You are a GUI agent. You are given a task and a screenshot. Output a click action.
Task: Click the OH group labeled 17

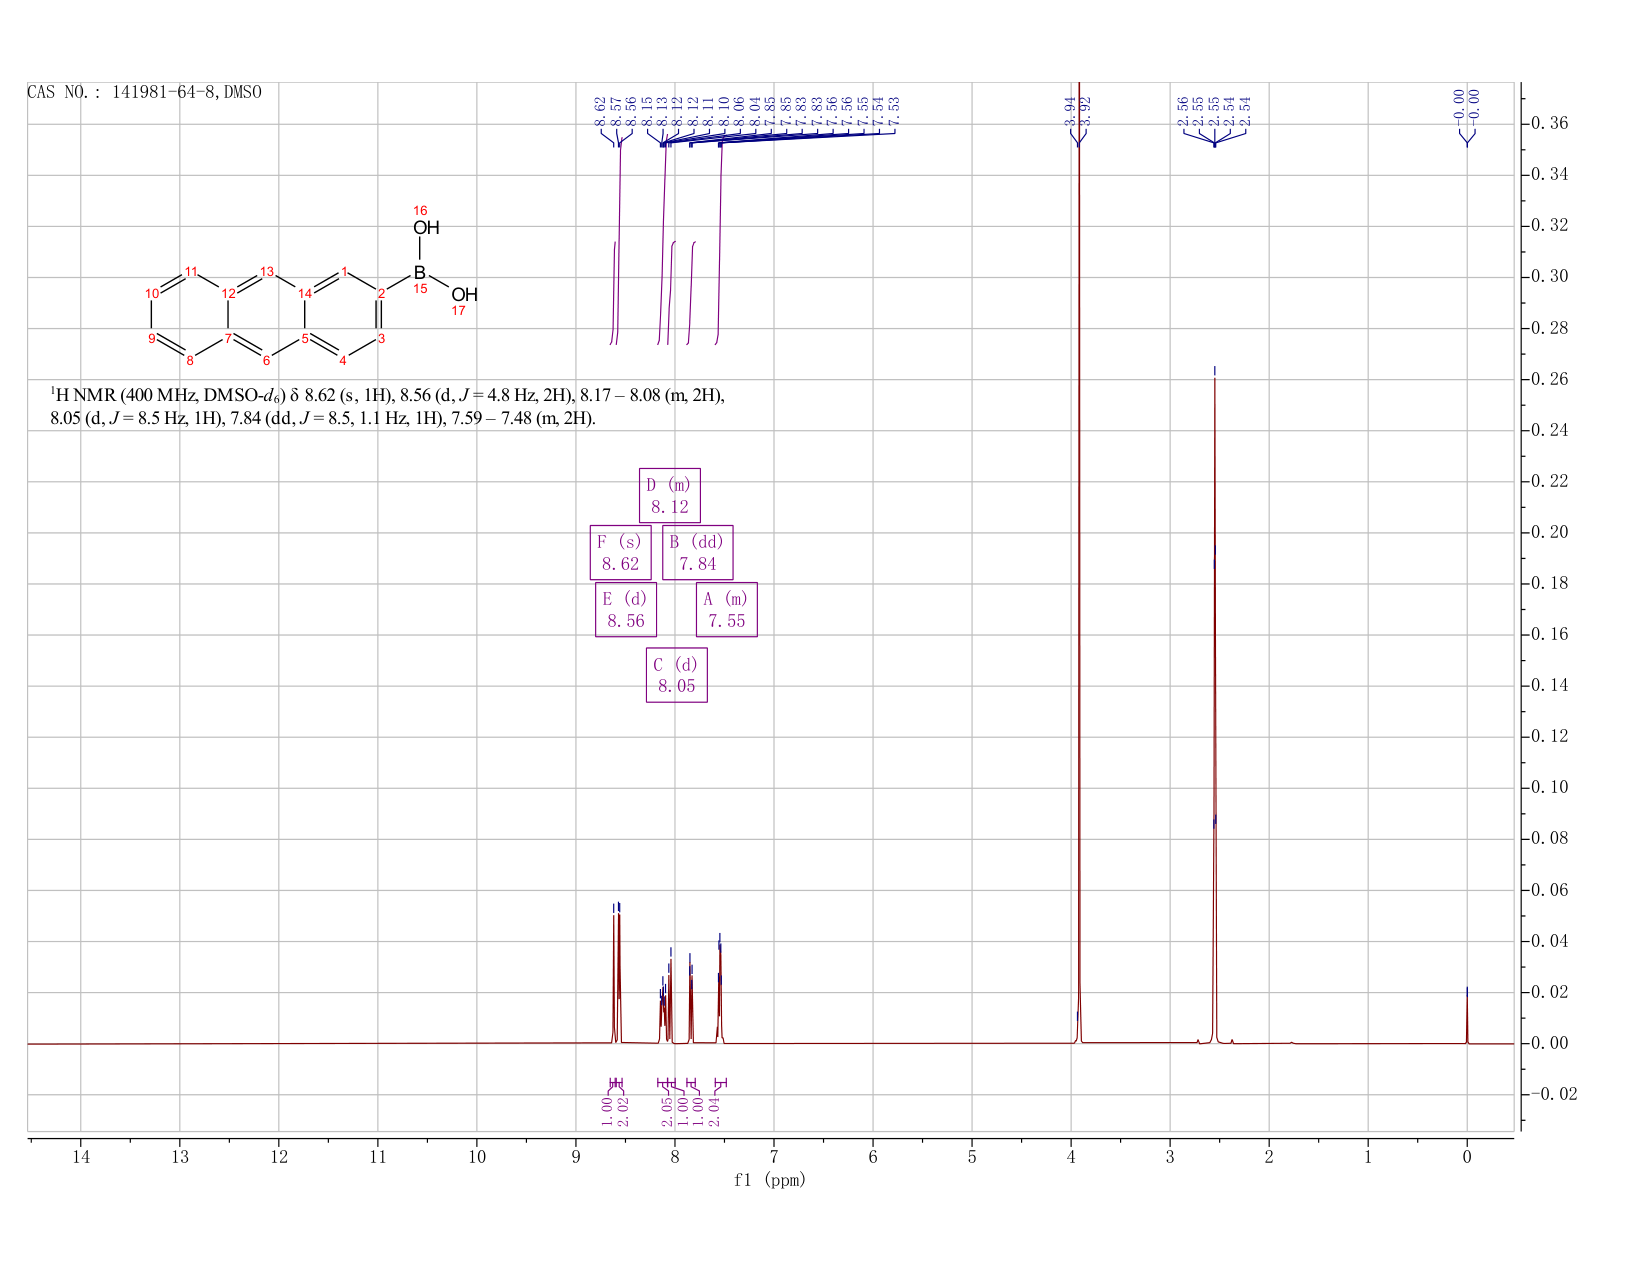tap(464, 295)
